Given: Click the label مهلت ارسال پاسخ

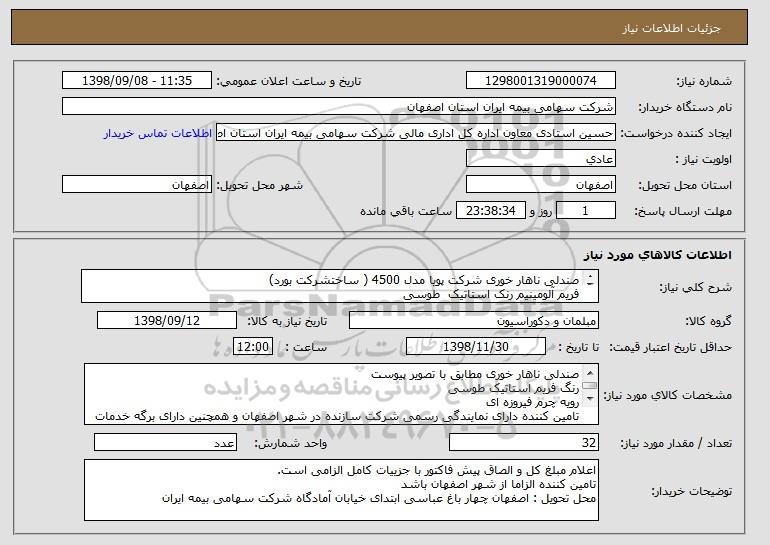Looking at the screenshot, I should pos(683,211).
